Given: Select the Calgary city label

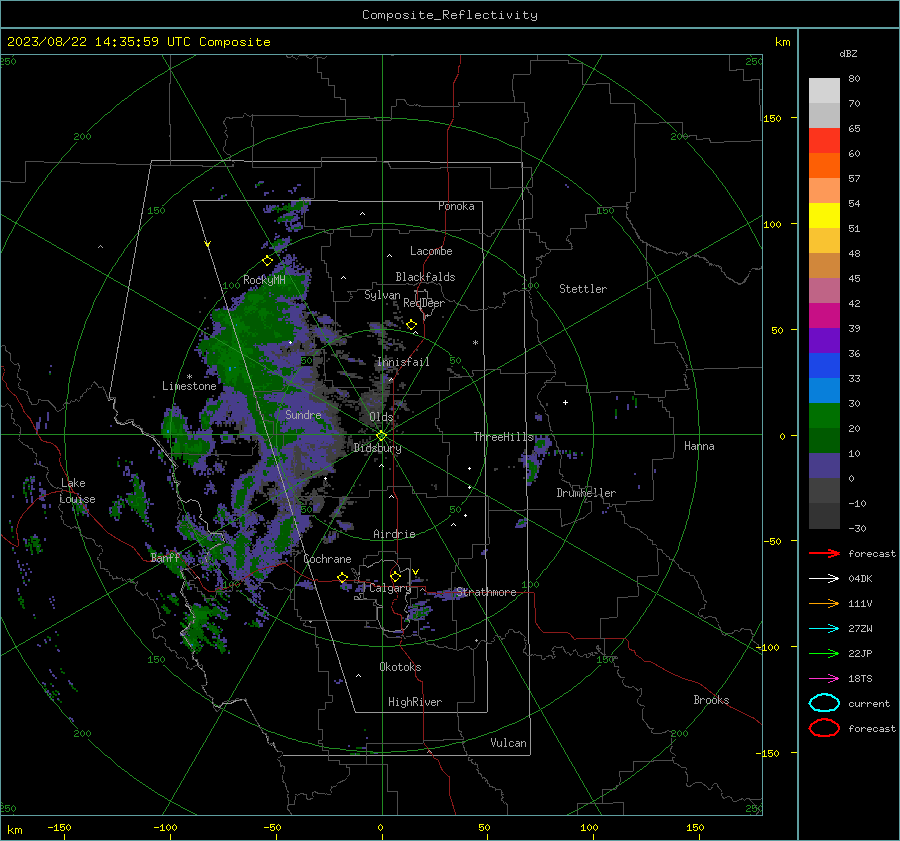Looking at the screenshot, I should 390,588.
